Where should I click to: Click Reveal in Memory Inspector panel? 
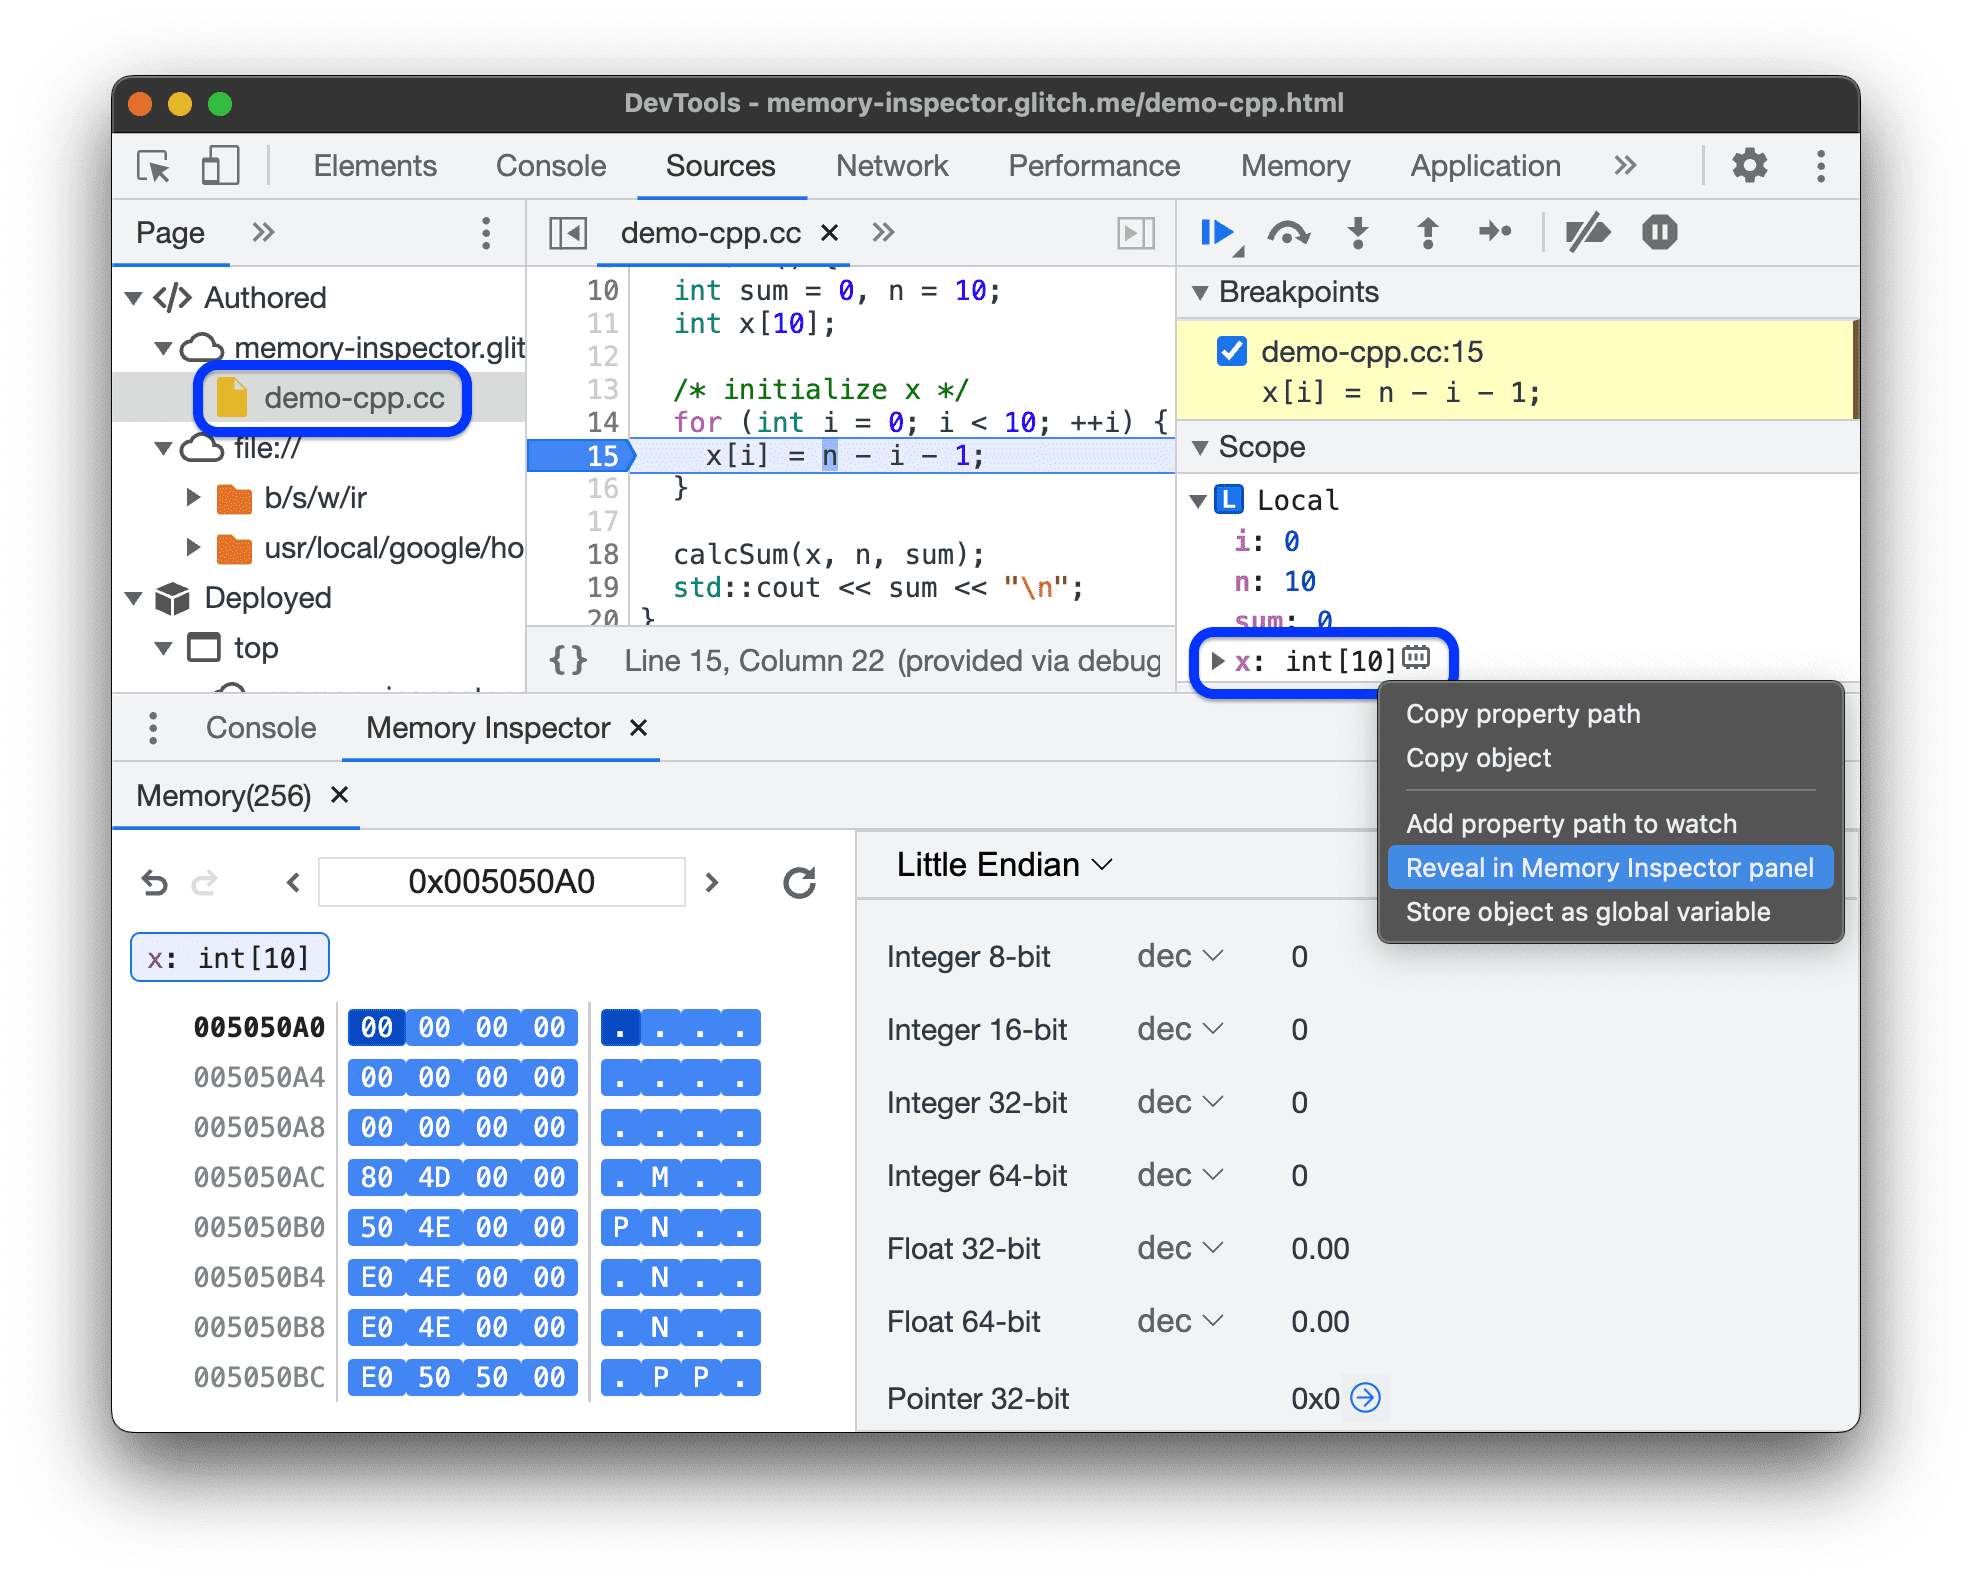[x=1608, y=869]
